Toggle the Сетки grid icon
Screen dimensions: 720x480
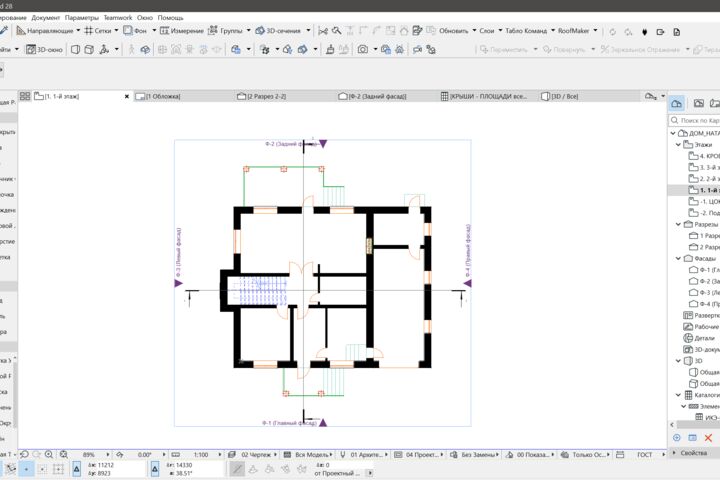[89, 31]
